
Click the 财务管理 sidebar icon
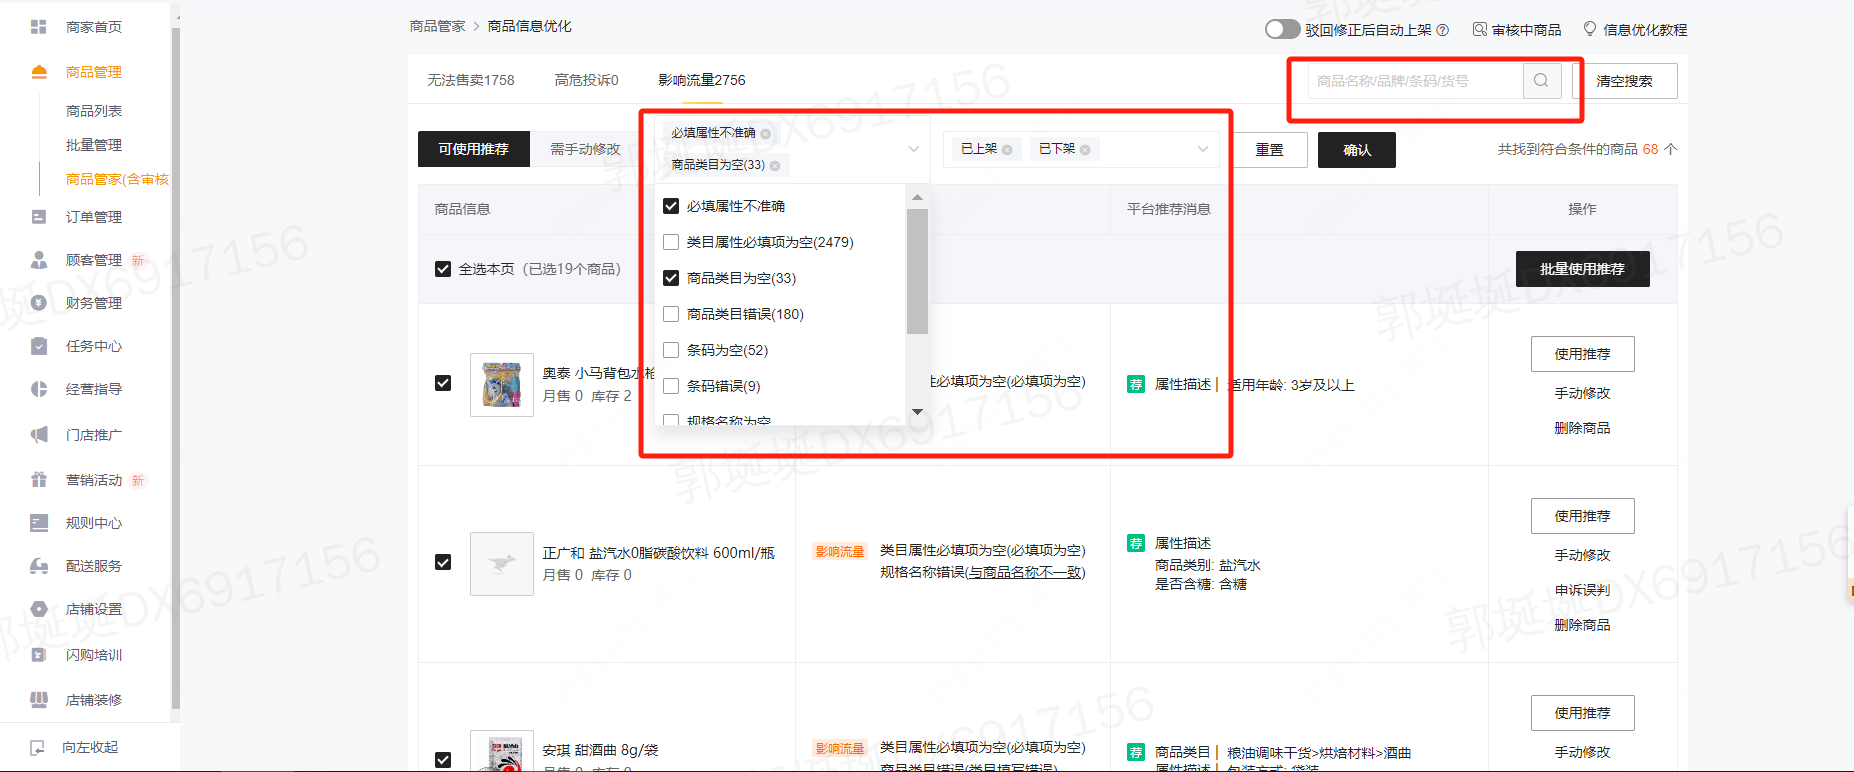[x=39, y=303]
